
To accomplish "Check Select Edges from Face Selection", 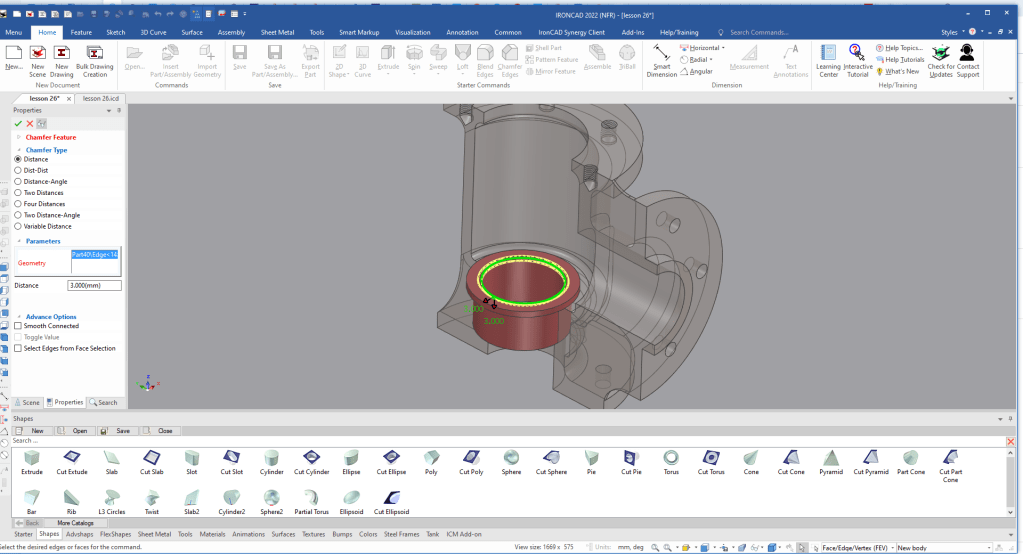I will pyautogui.click(x=18, y=348).
